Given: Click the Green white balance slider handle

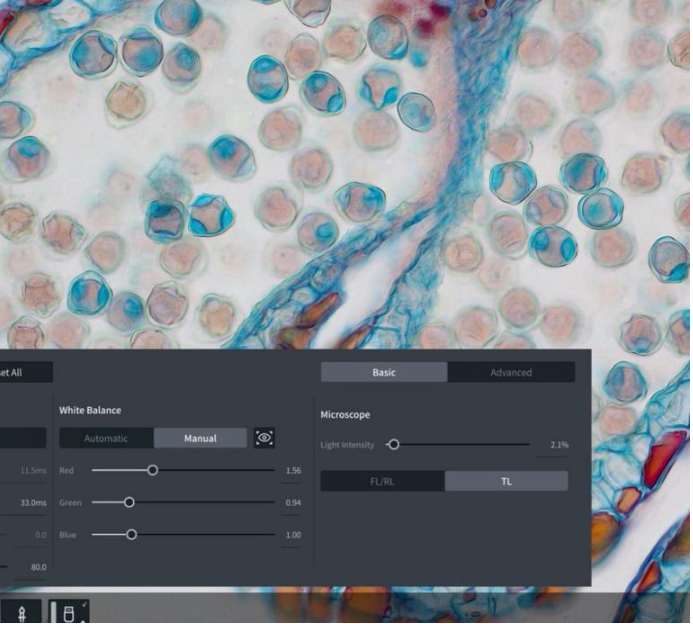Looking at the screenshot, I should 129,502.
